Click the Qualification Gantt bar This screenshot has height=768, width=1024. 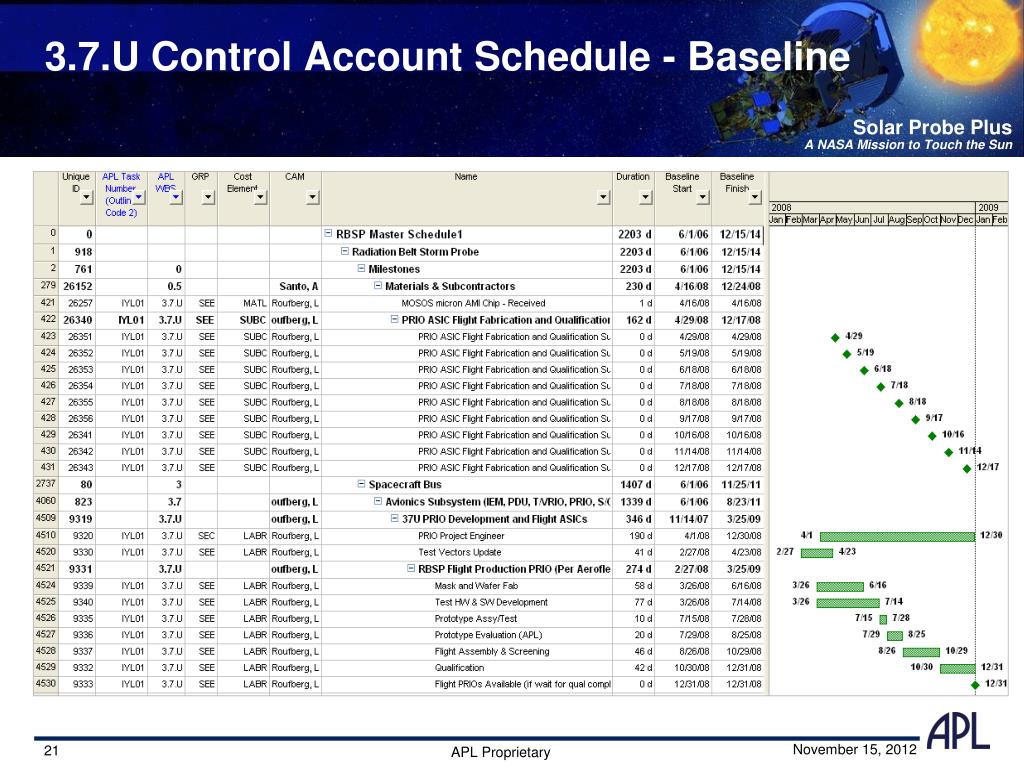pos(957,668)
